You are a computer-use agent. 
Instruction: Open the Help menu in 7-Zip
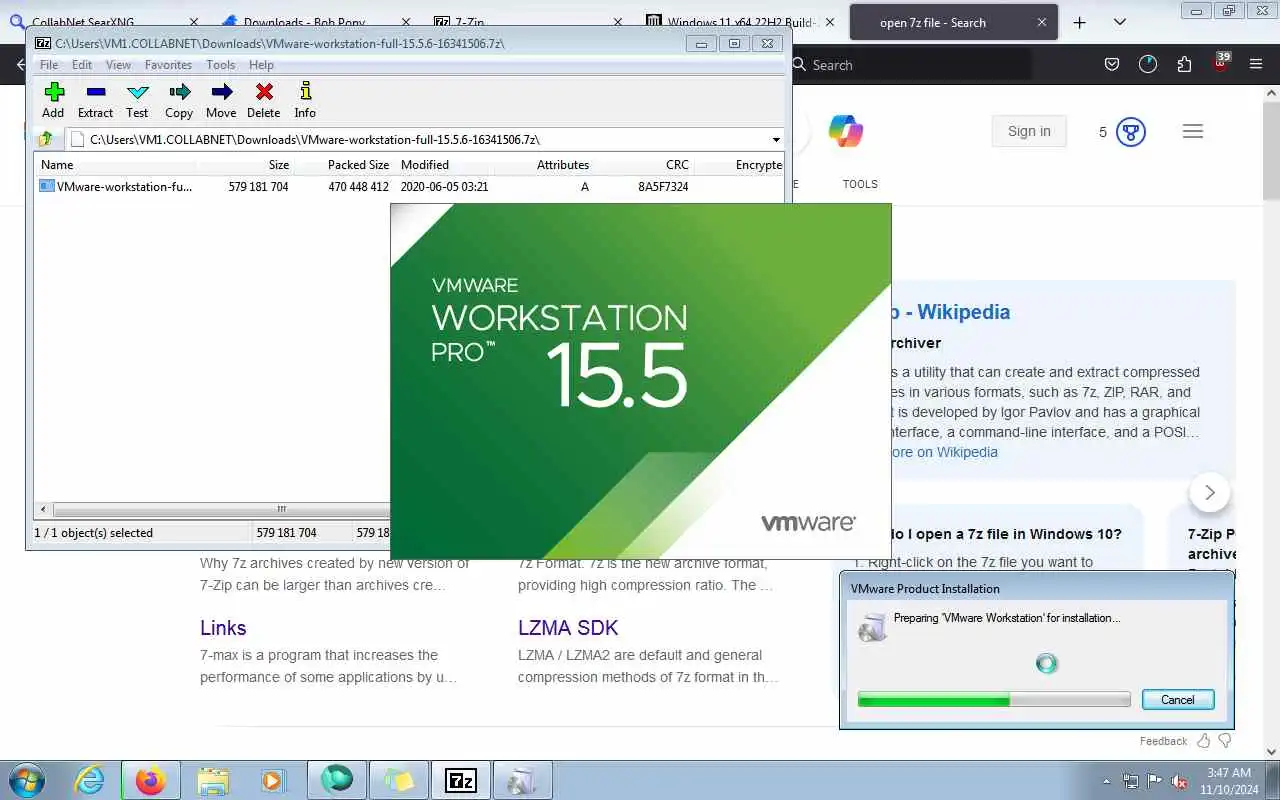coord(261,65)
